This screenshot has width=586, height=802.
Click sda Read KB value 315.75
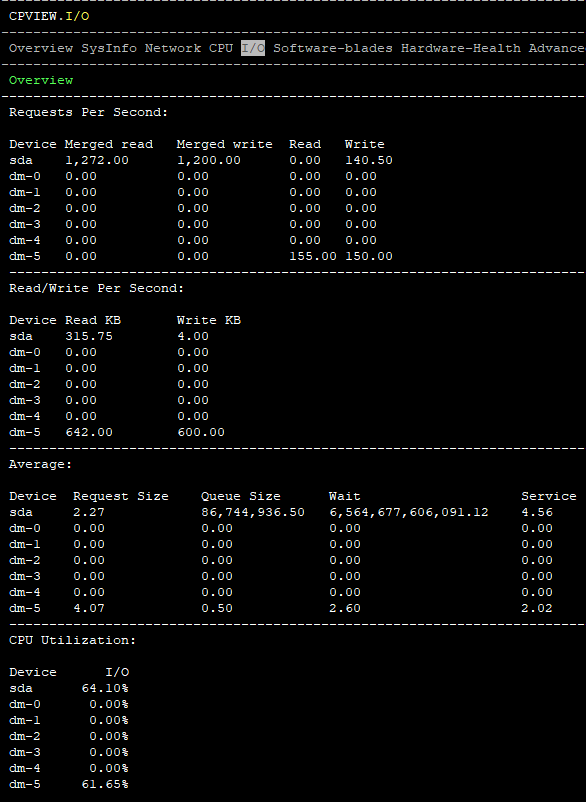pos(89,336)
